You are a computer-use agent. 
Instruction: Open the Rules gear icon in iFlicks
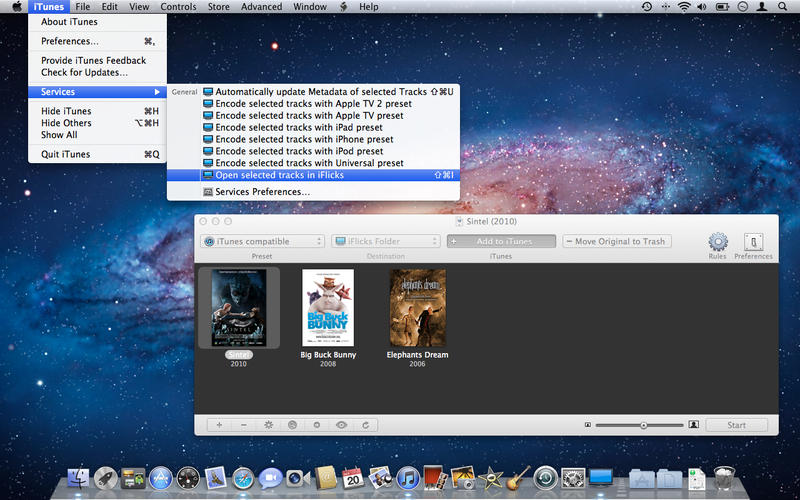tap(717, 243)
